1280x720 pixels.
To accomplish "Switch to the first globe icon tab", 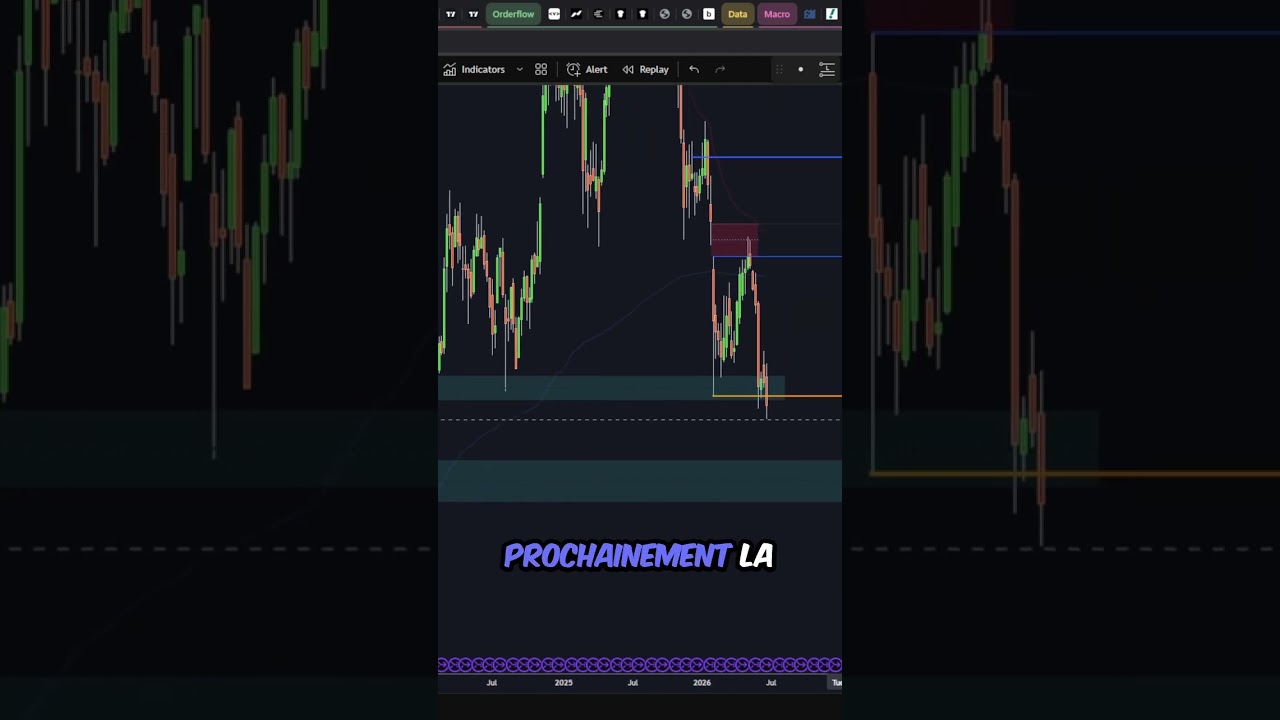I will 664,14.
